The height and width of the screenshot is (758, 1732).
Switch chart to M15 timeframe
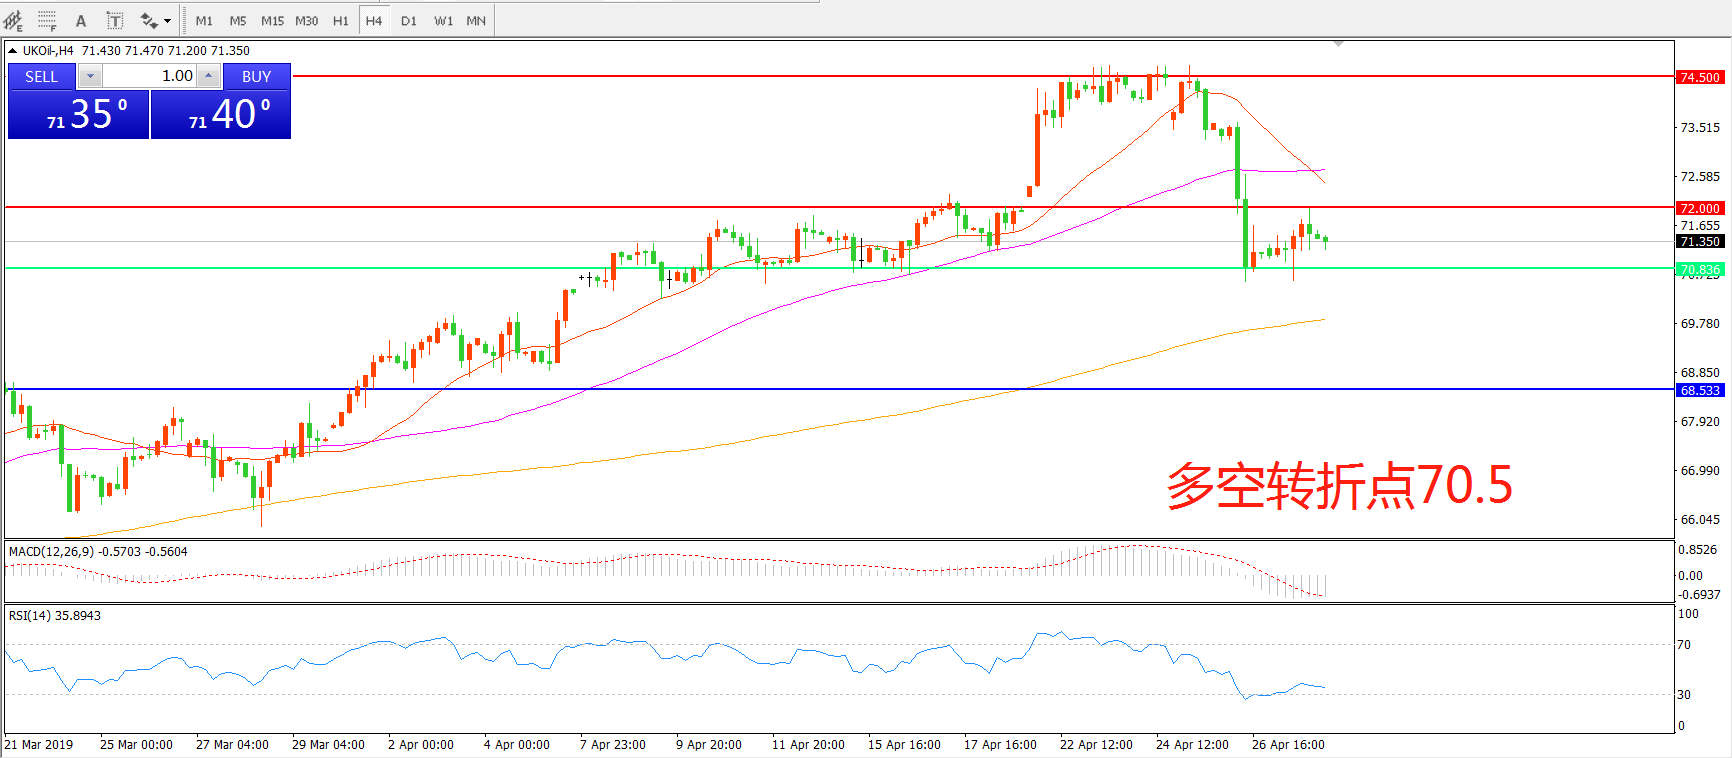click(272, 20)
